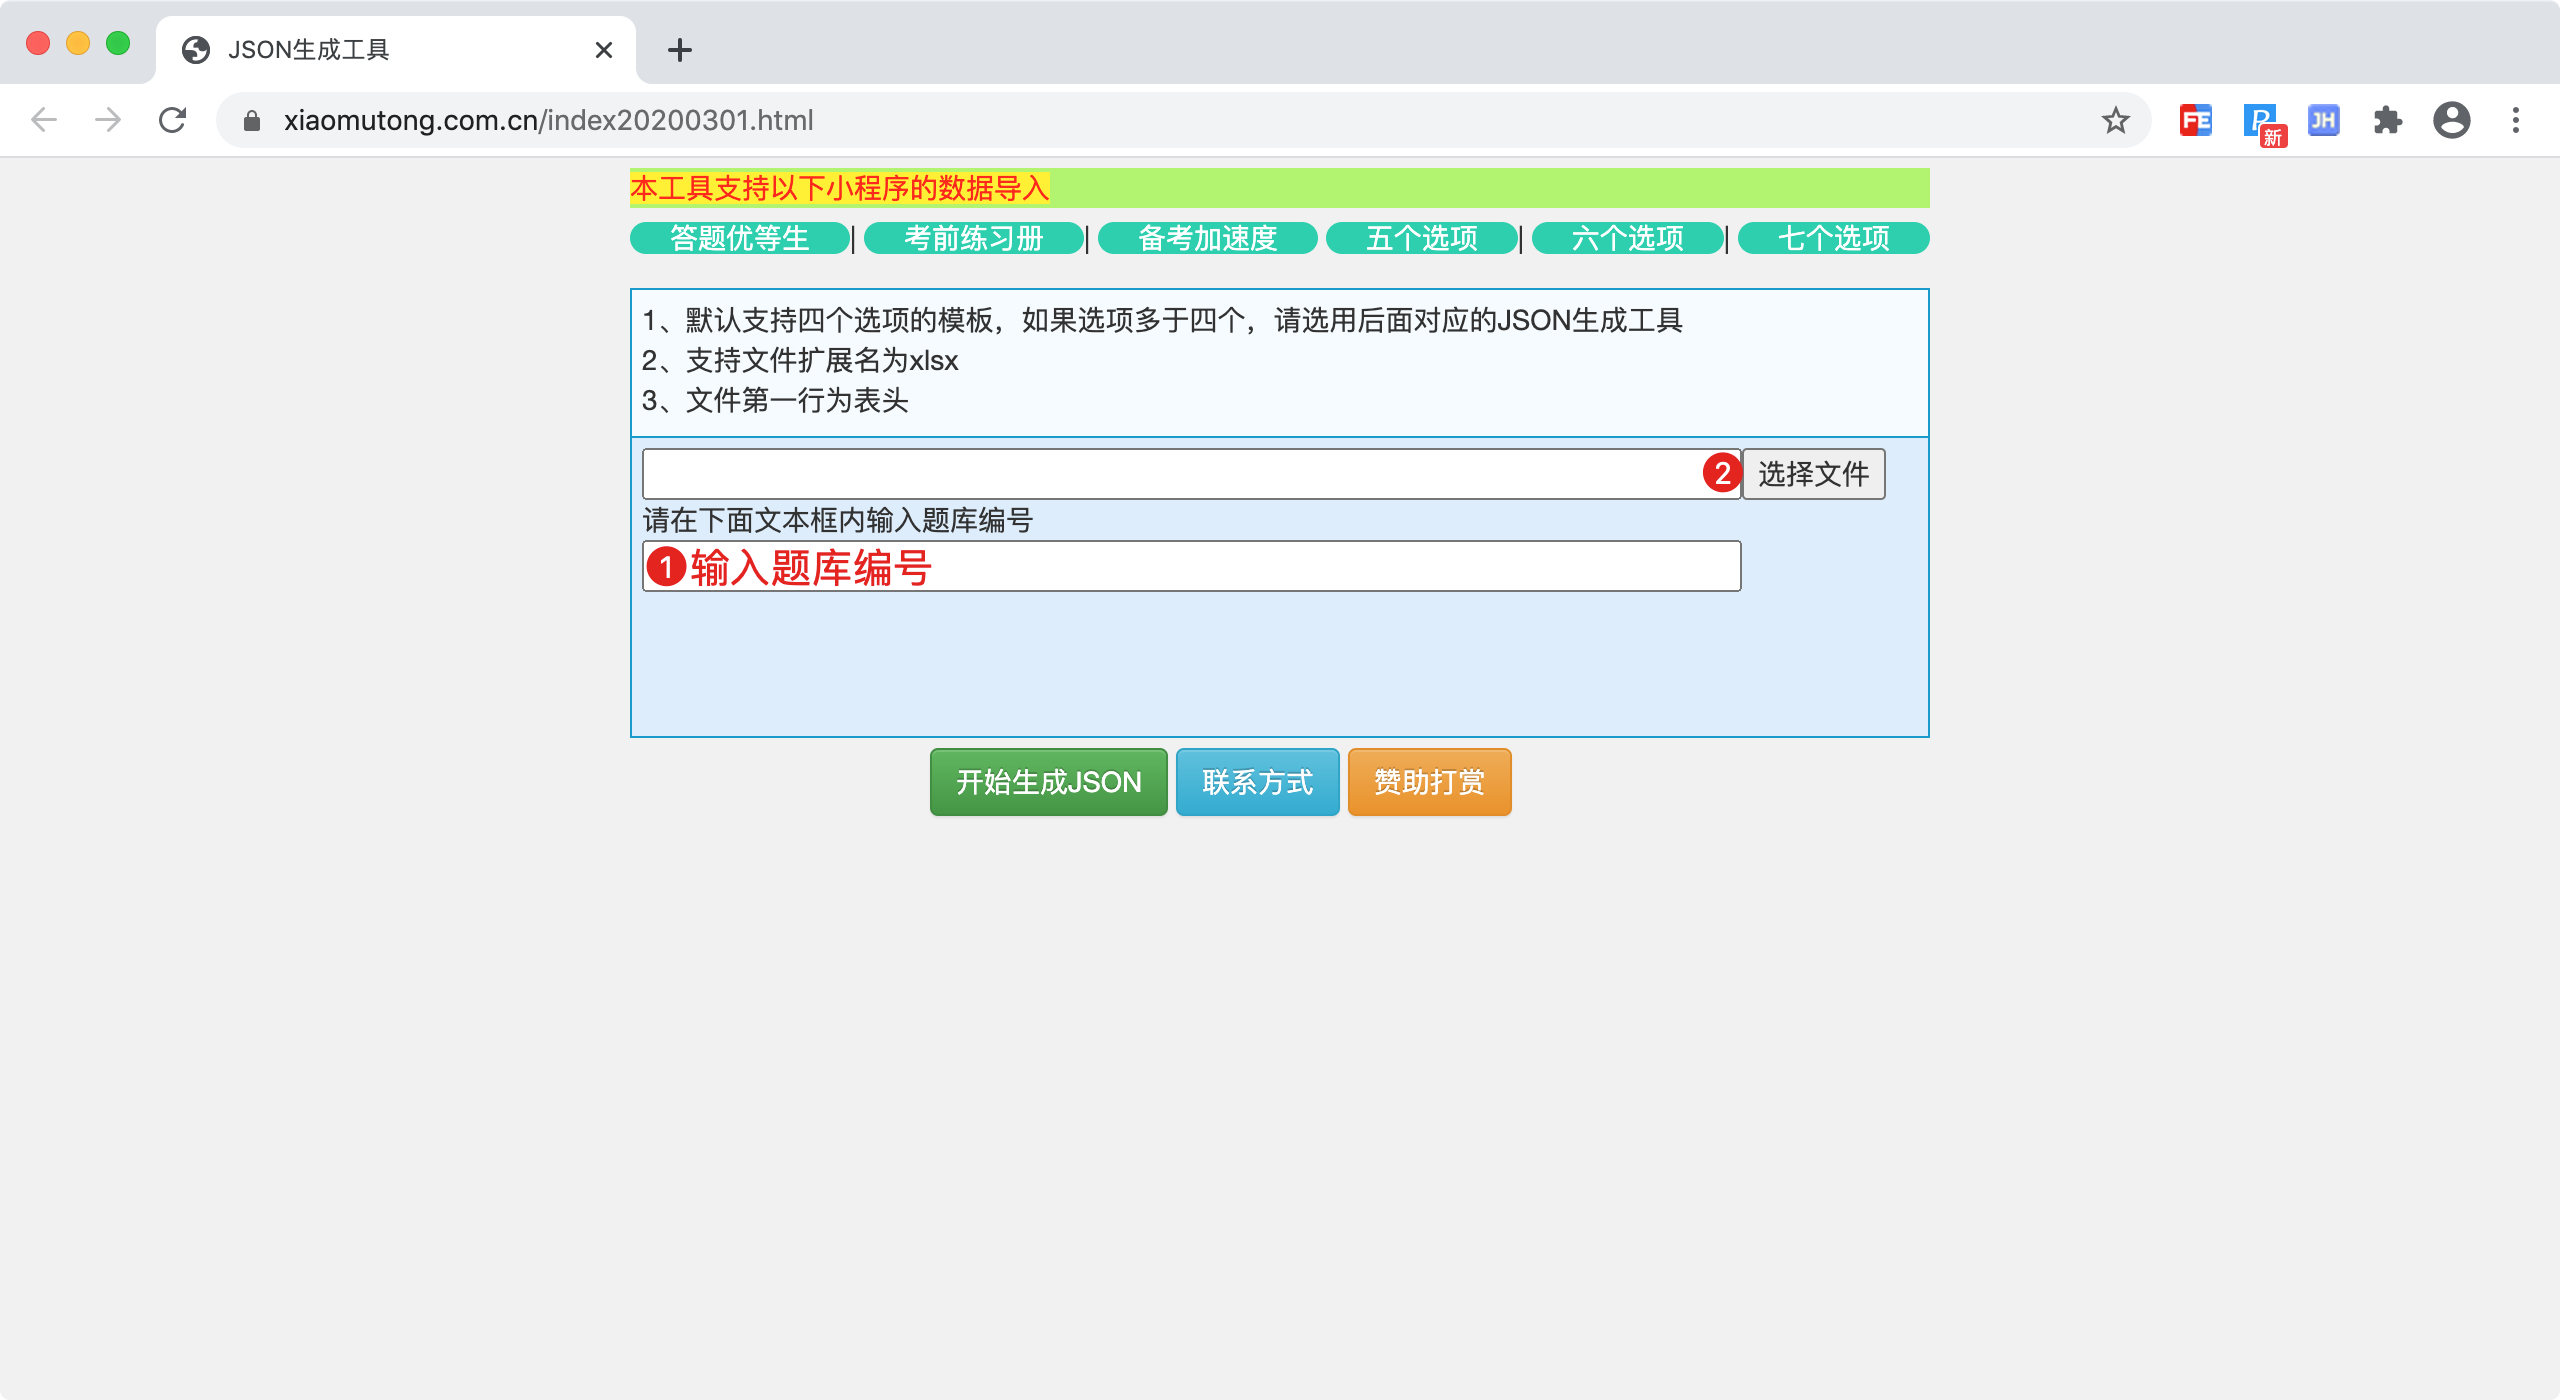This screenshot has width=2560, height=1400.
Task: Open new tab with plus icon
Action: (x=680, y=50)
